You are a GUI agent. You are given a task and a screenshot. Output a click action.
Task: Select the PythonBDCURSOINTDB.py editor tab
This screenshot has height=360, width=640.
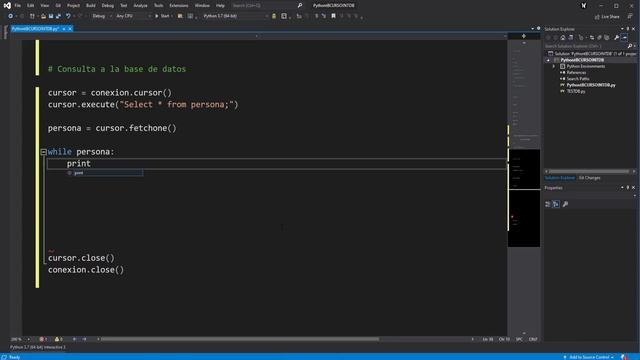point(35,29)
